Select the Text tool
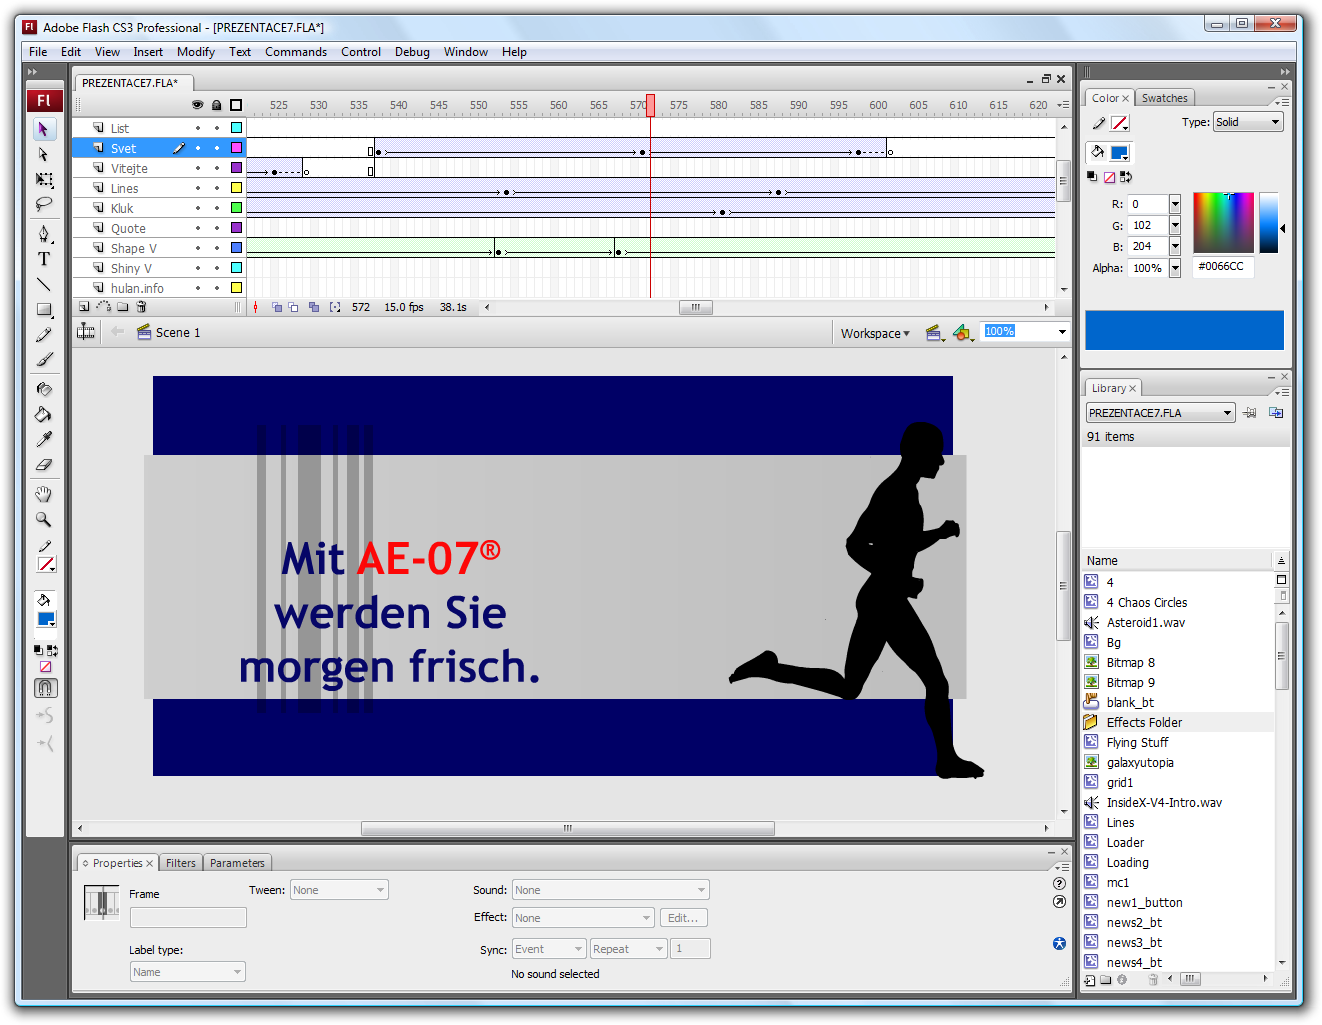This screenshot has width=1322, height=1025. [44, 258]
